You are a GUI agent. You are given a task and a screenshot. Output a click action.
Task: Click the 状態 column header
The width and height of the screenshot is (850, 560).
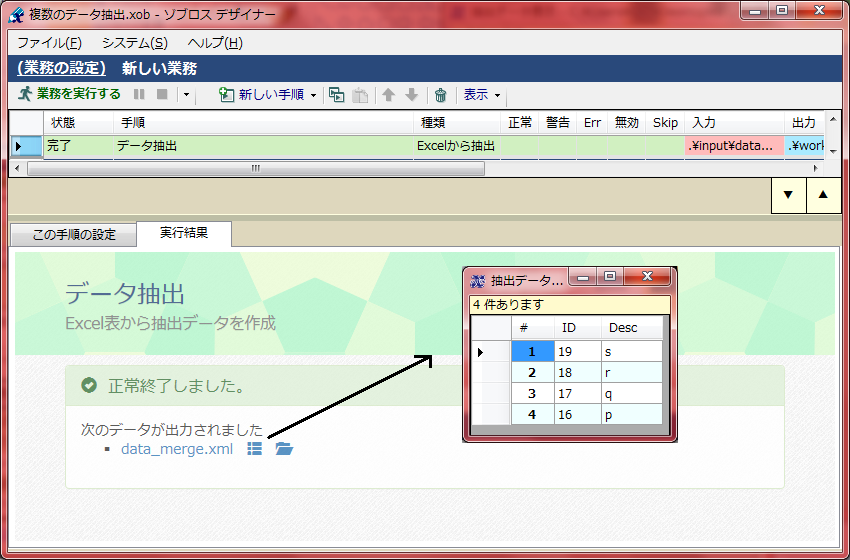pyautogui.click(x=78, y=123)
